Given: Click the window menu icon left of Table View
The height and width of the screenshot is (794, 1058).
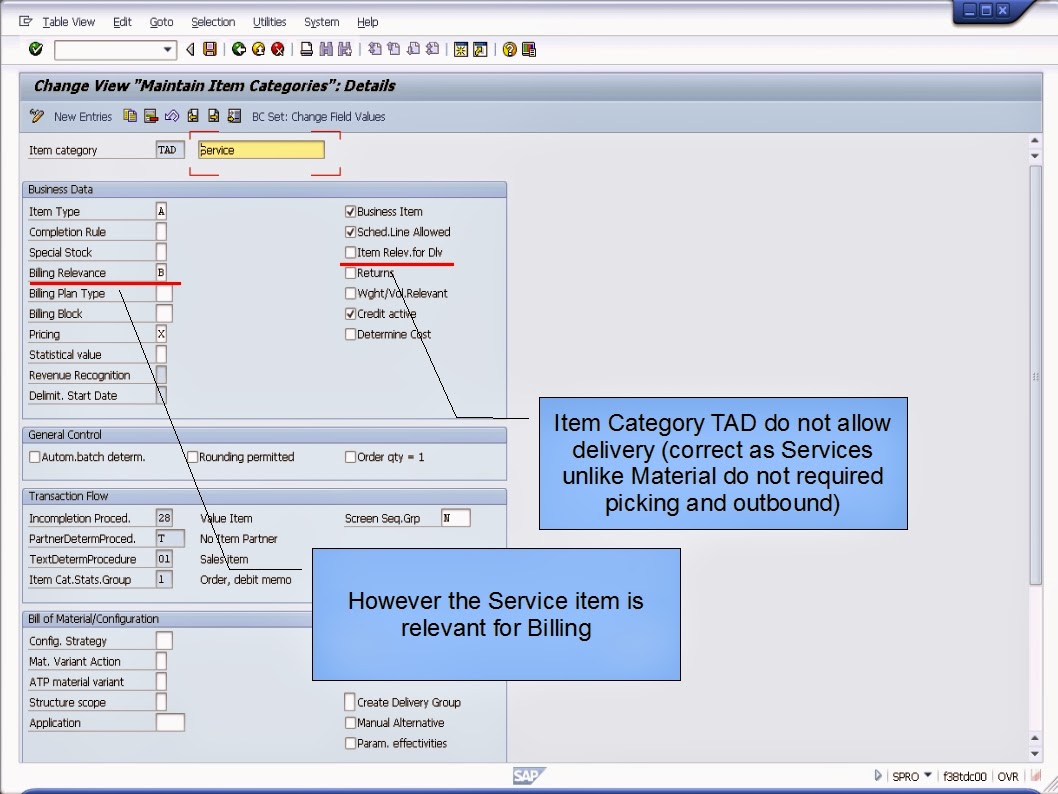Looking at the screenshot, I should pyautogui.click(x=26, y=22).
